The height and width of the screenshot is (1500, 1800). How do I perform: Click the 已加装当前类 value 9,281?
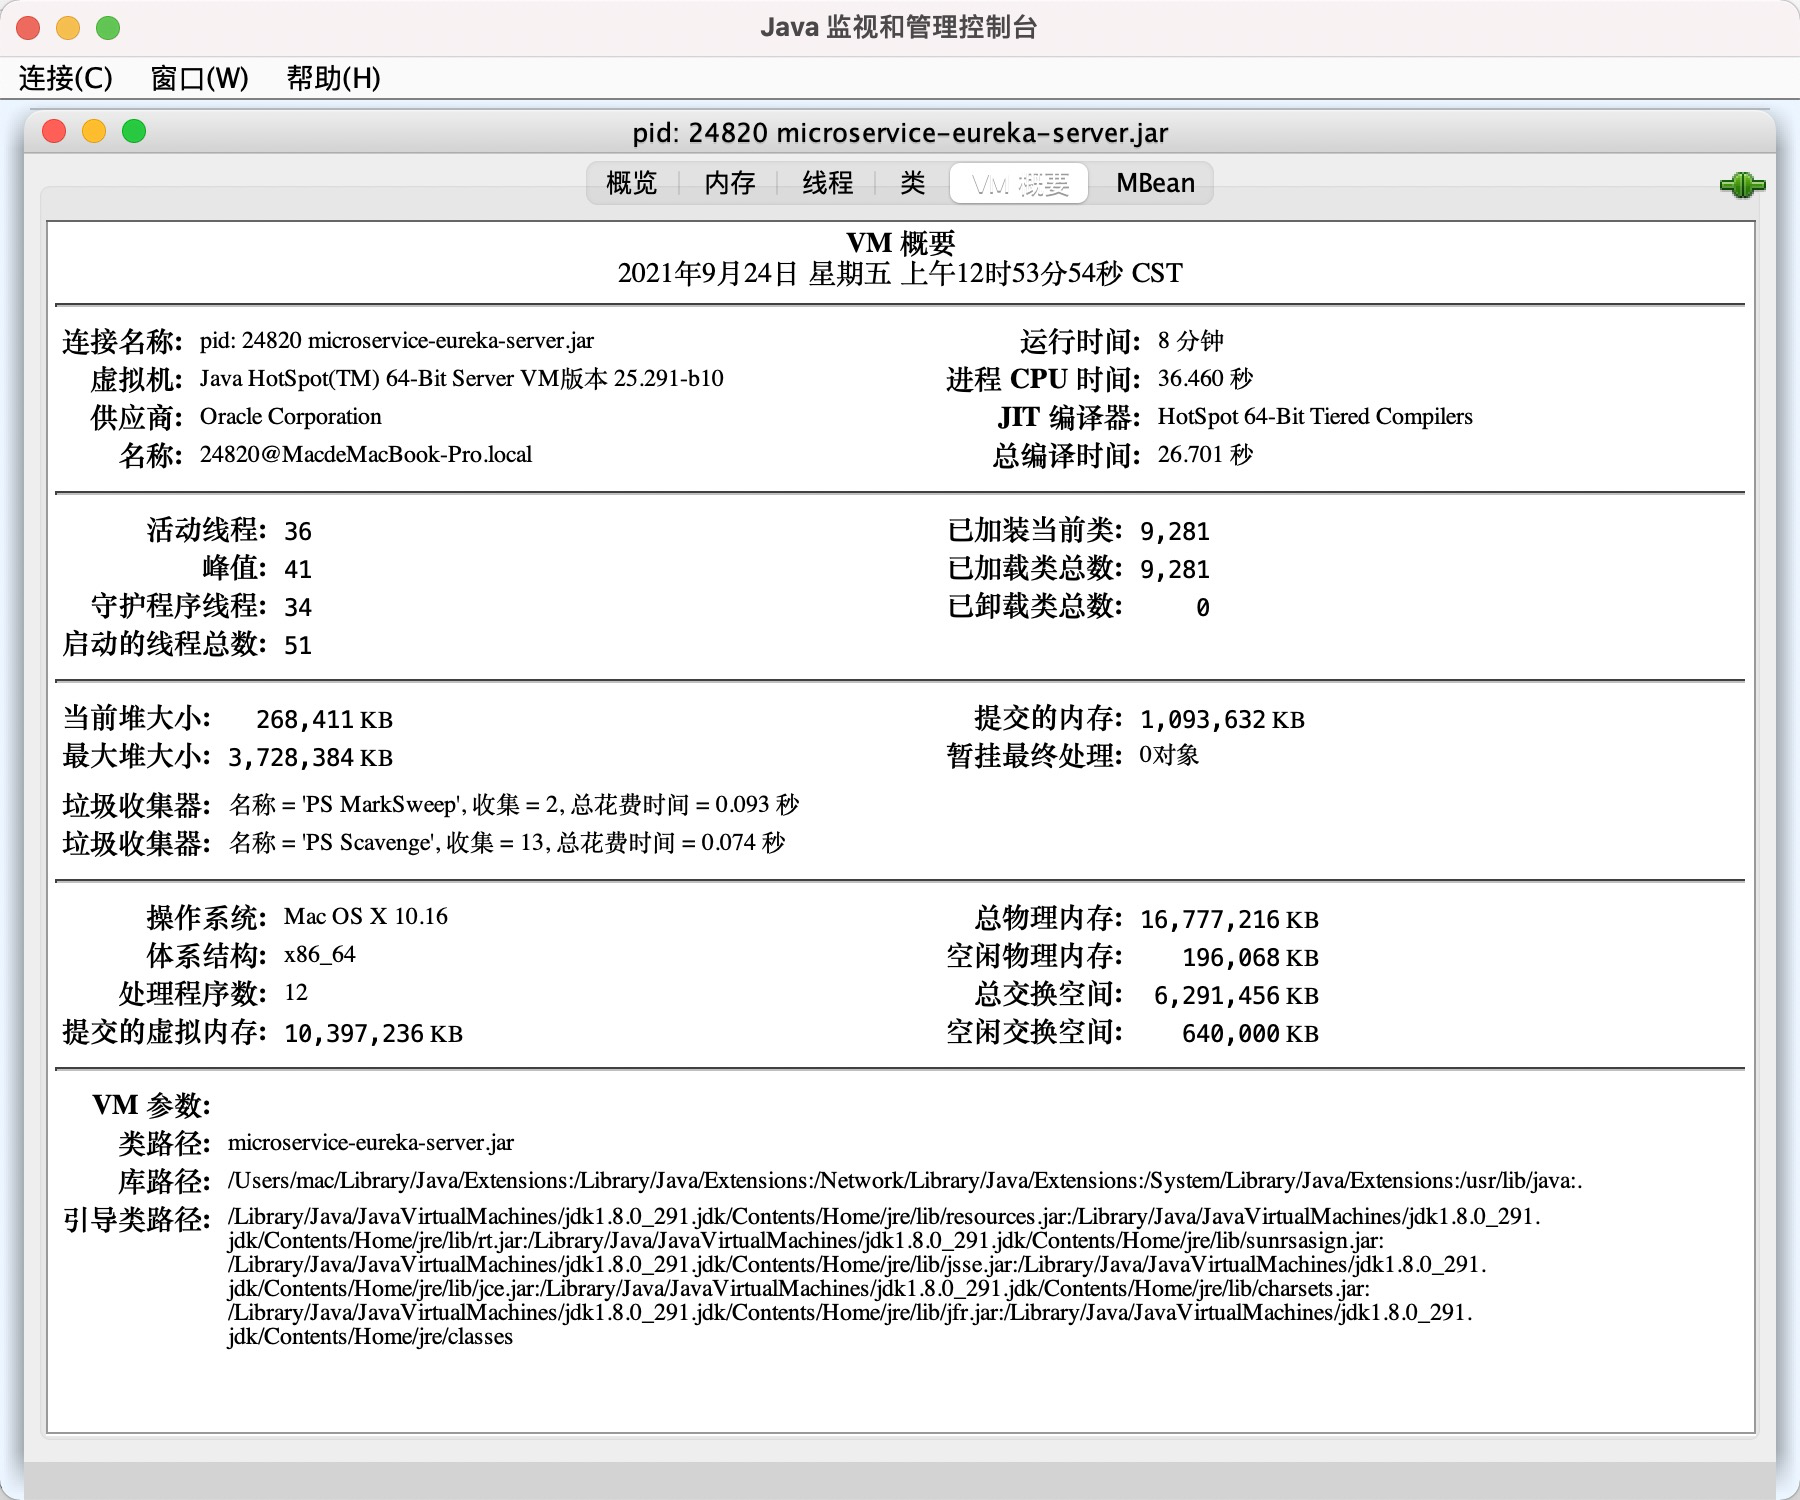(x=1175, y=531)
